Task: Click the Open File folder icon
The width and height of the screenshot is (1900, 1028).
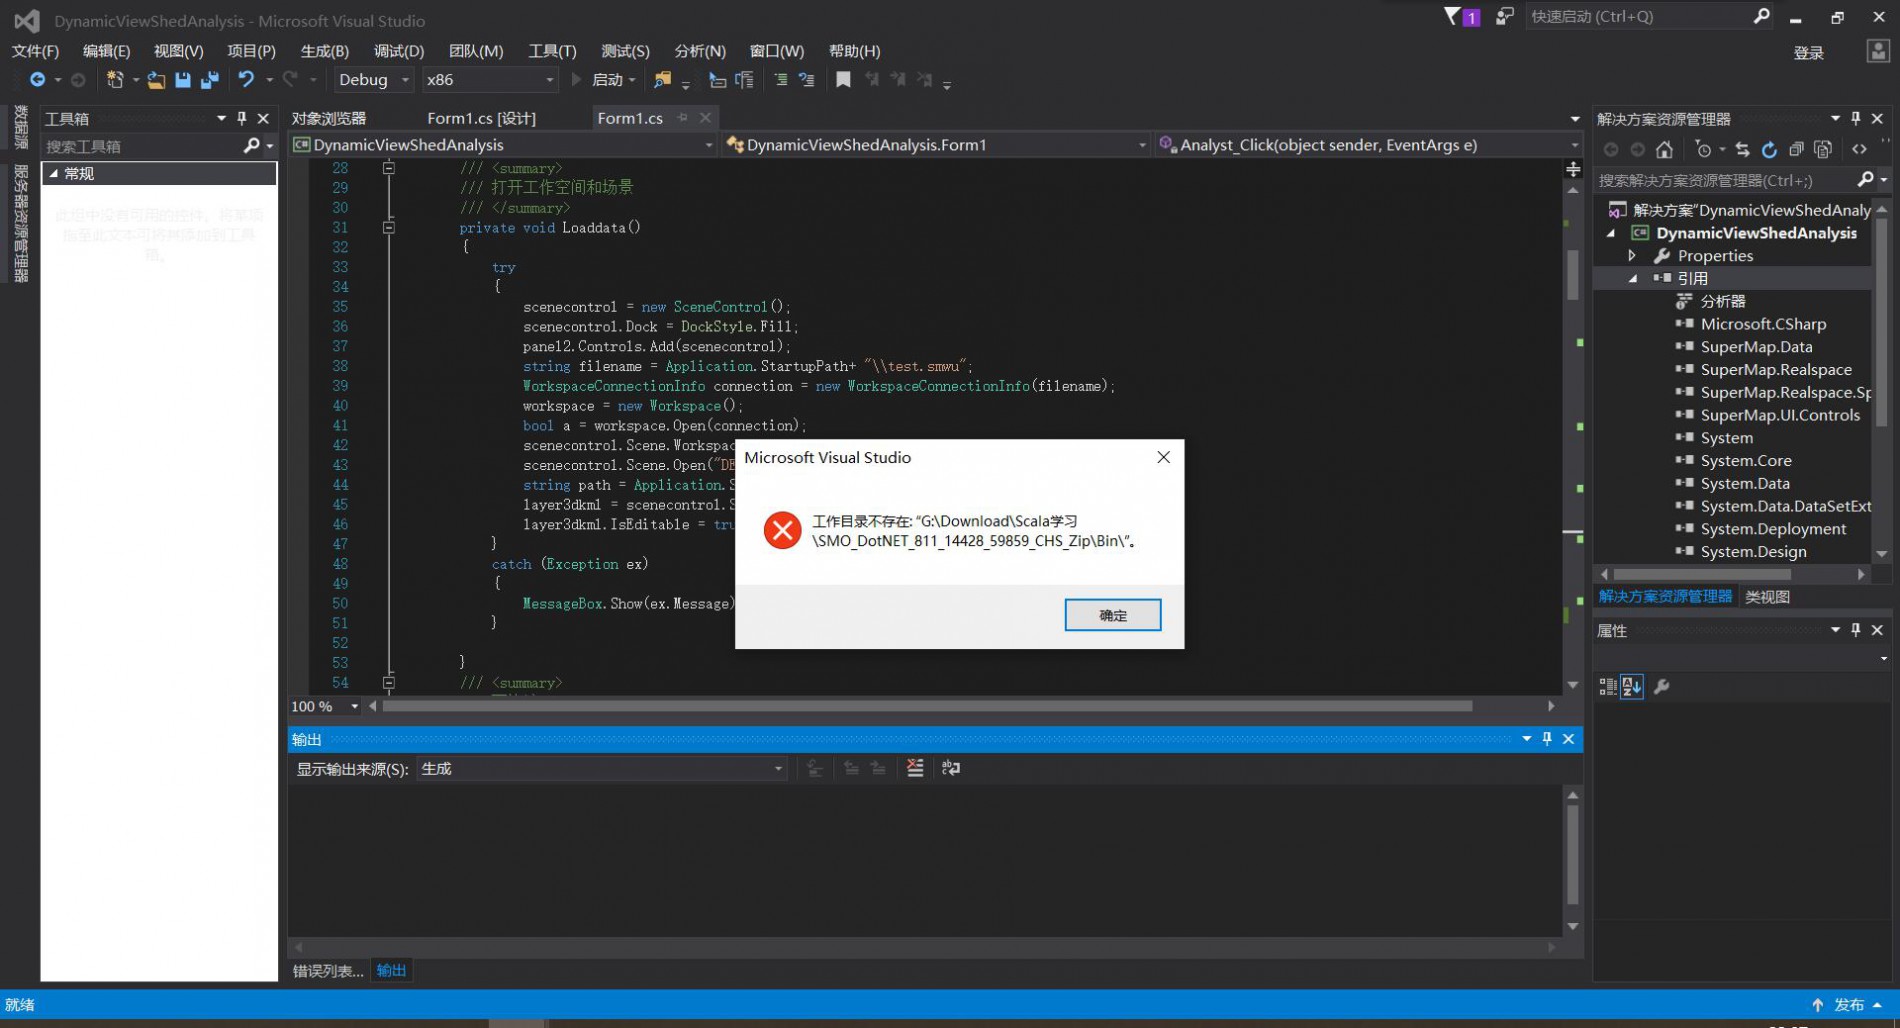Action: [x=156, y=80]
